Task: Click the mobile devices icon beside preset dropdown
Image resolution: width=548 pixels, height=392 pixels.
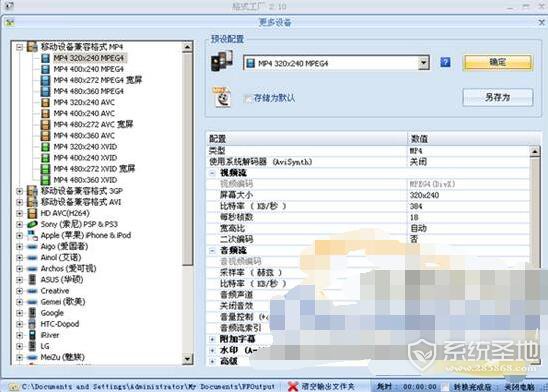Action: pos(222,61)
